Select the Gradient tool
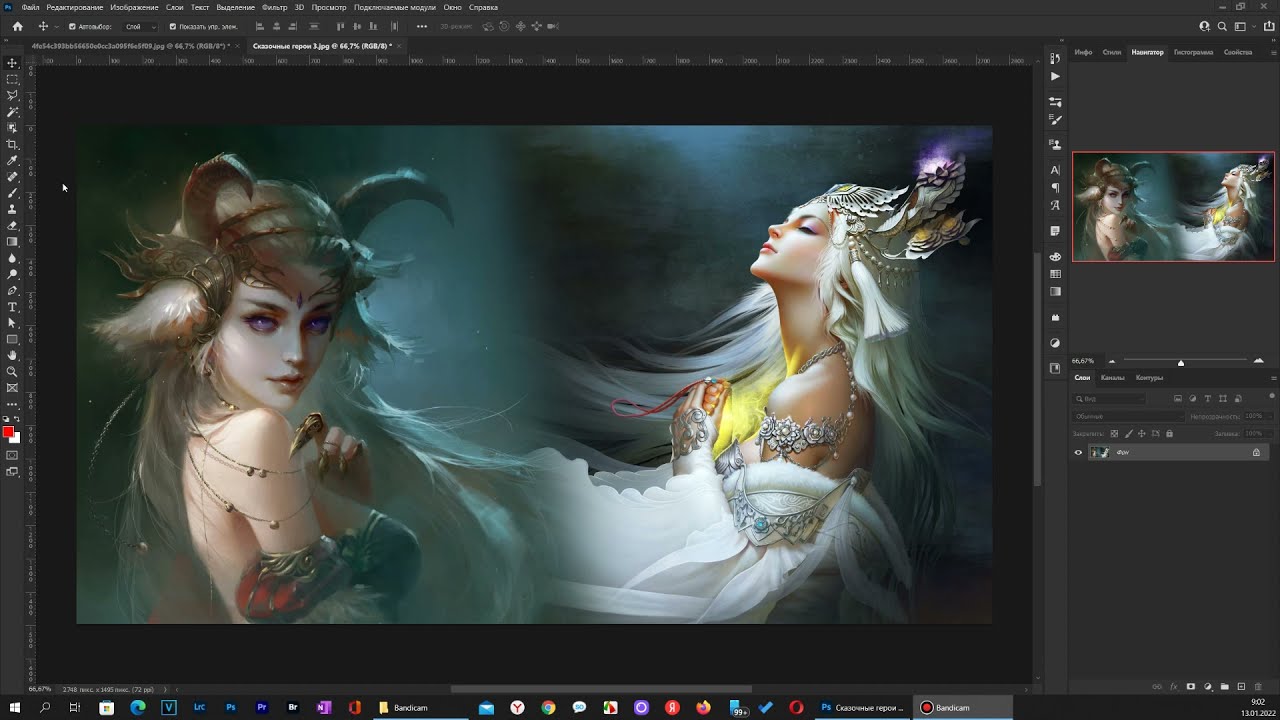This screenshot has height=720, width=1280. click(x=12, y=242)
